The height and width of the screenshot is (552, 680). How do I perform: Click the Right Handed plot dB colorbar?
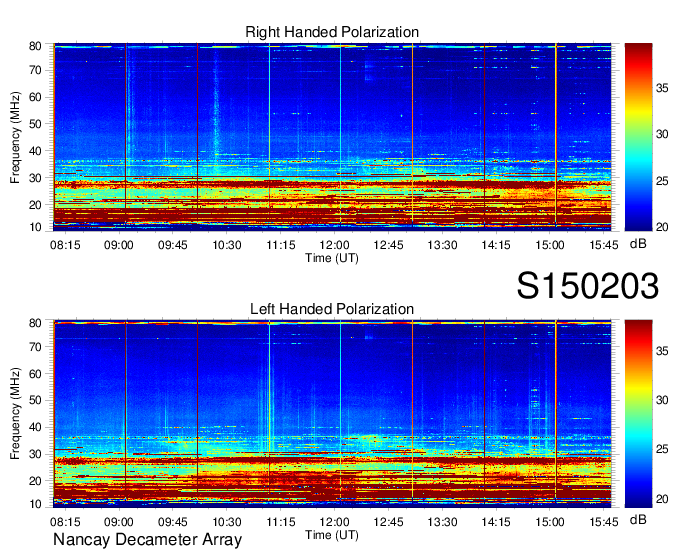pos(638,137)
